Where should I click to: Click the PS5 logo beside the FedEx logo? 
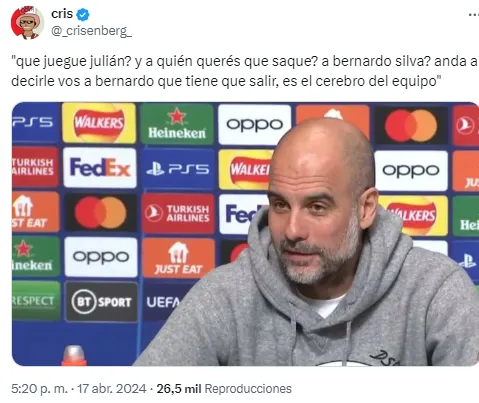click(178, 169)
